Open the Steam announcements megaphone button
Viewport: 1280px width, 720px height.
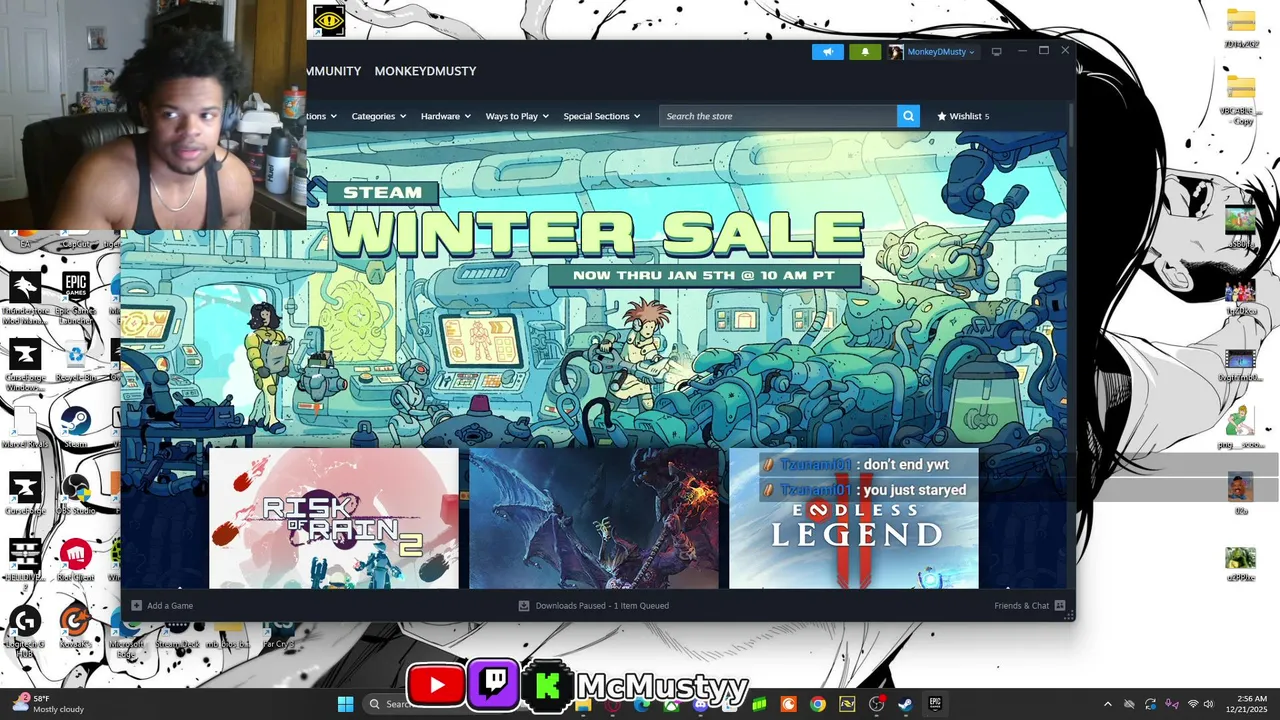(x=828, y=52)
